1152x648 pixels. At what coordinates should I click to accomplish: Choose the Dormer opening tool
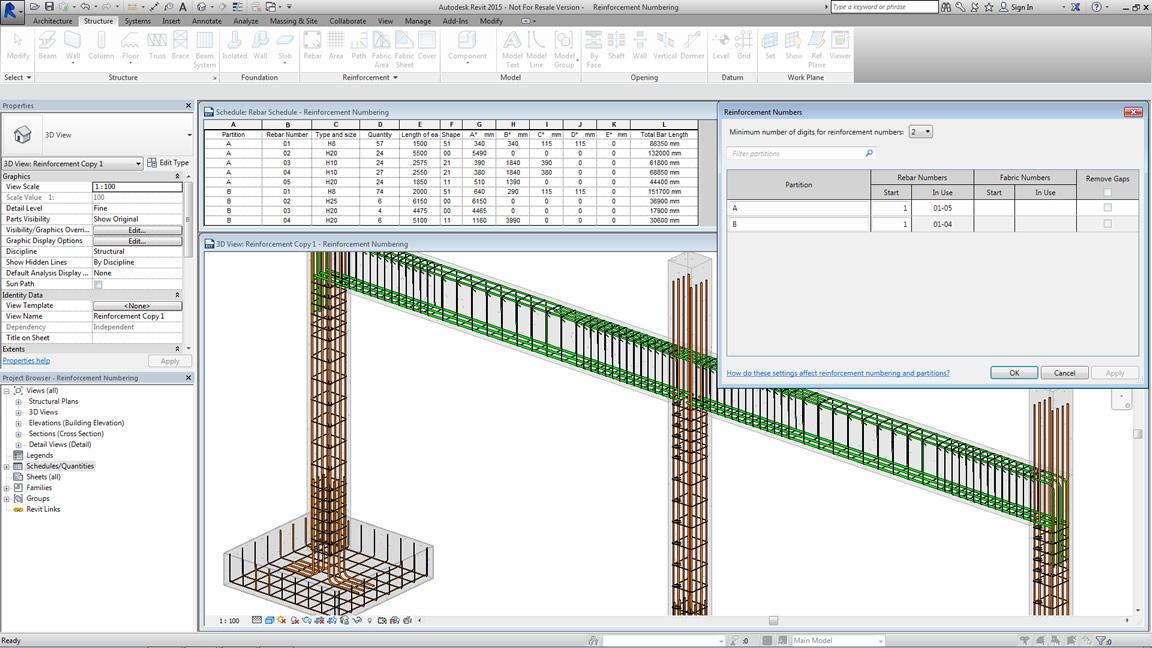(692, 46)
